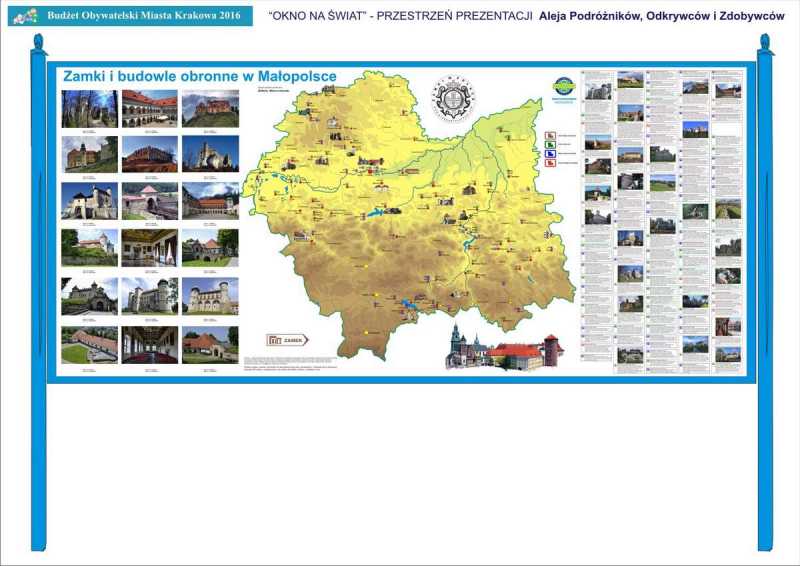
Task: Open the white castle ruins photo thumbnail
Action: 210,154
